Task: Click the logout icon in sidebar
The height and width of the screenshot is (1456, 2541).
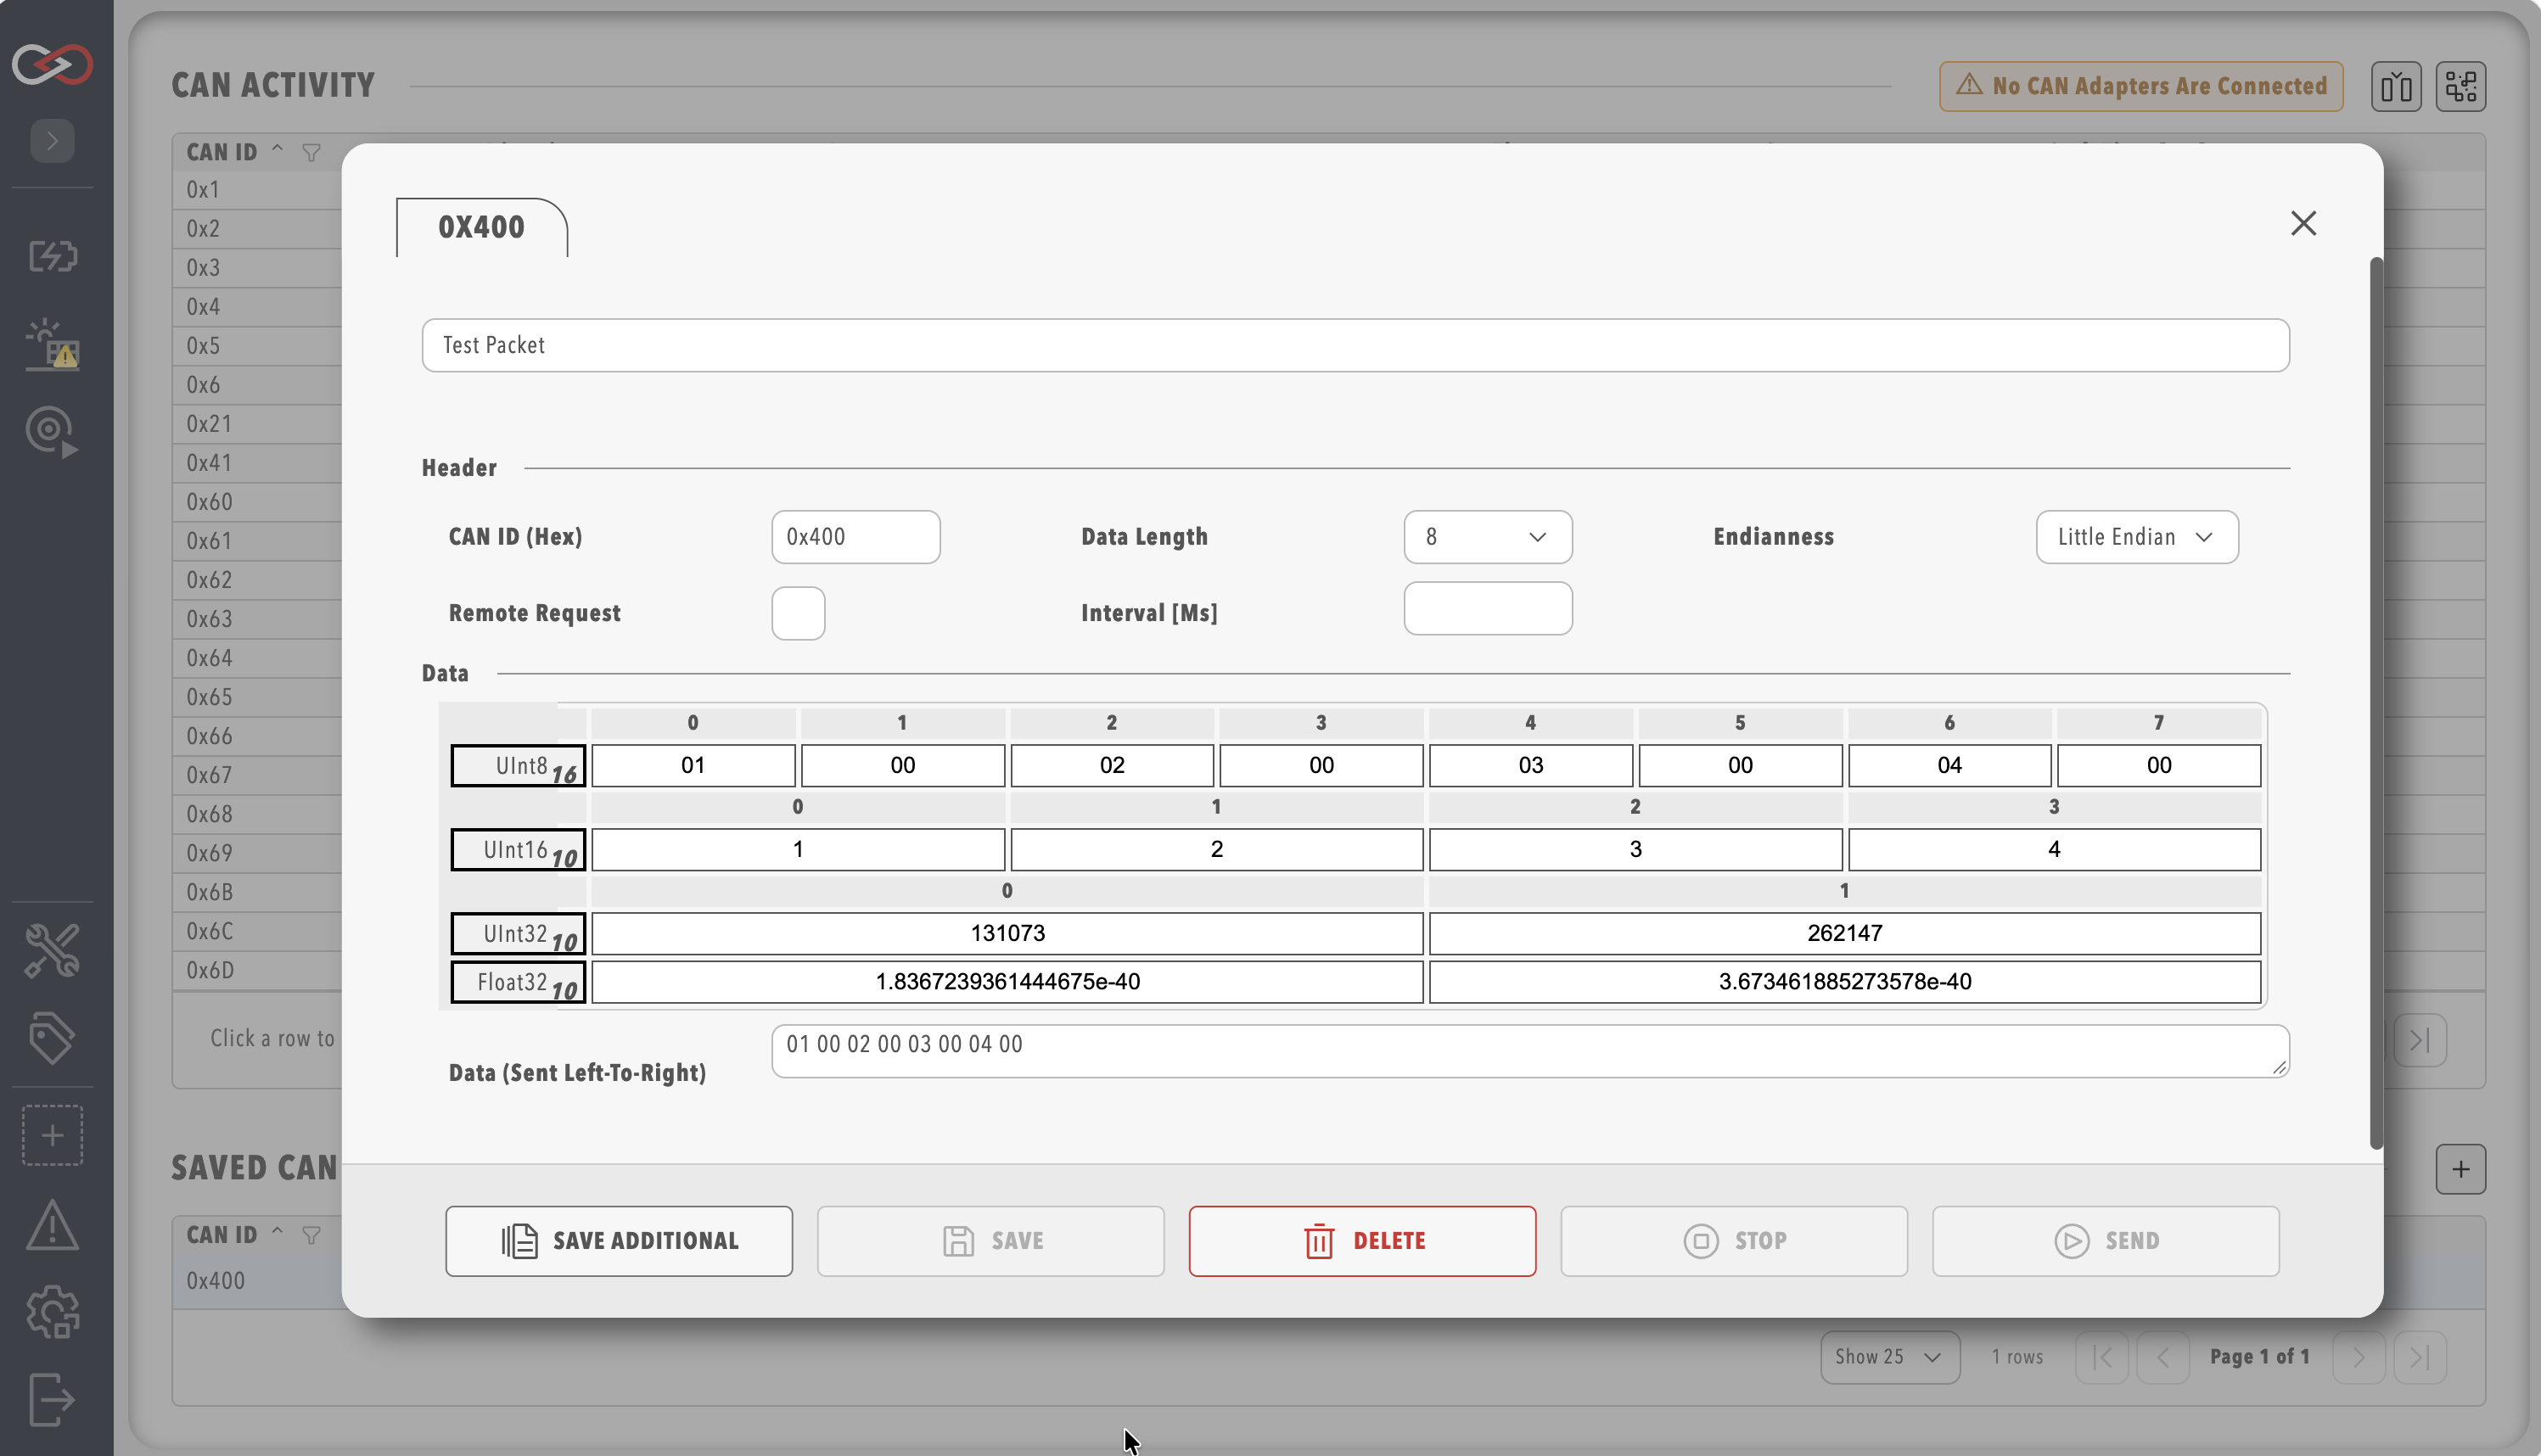Action: [52, 1399]
